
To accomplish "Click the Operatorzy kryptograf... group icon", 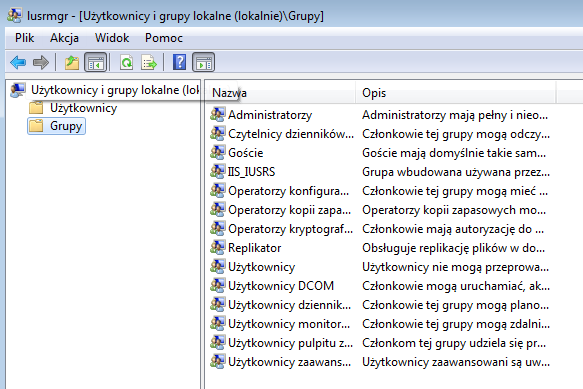I will (x=218, y=228).
